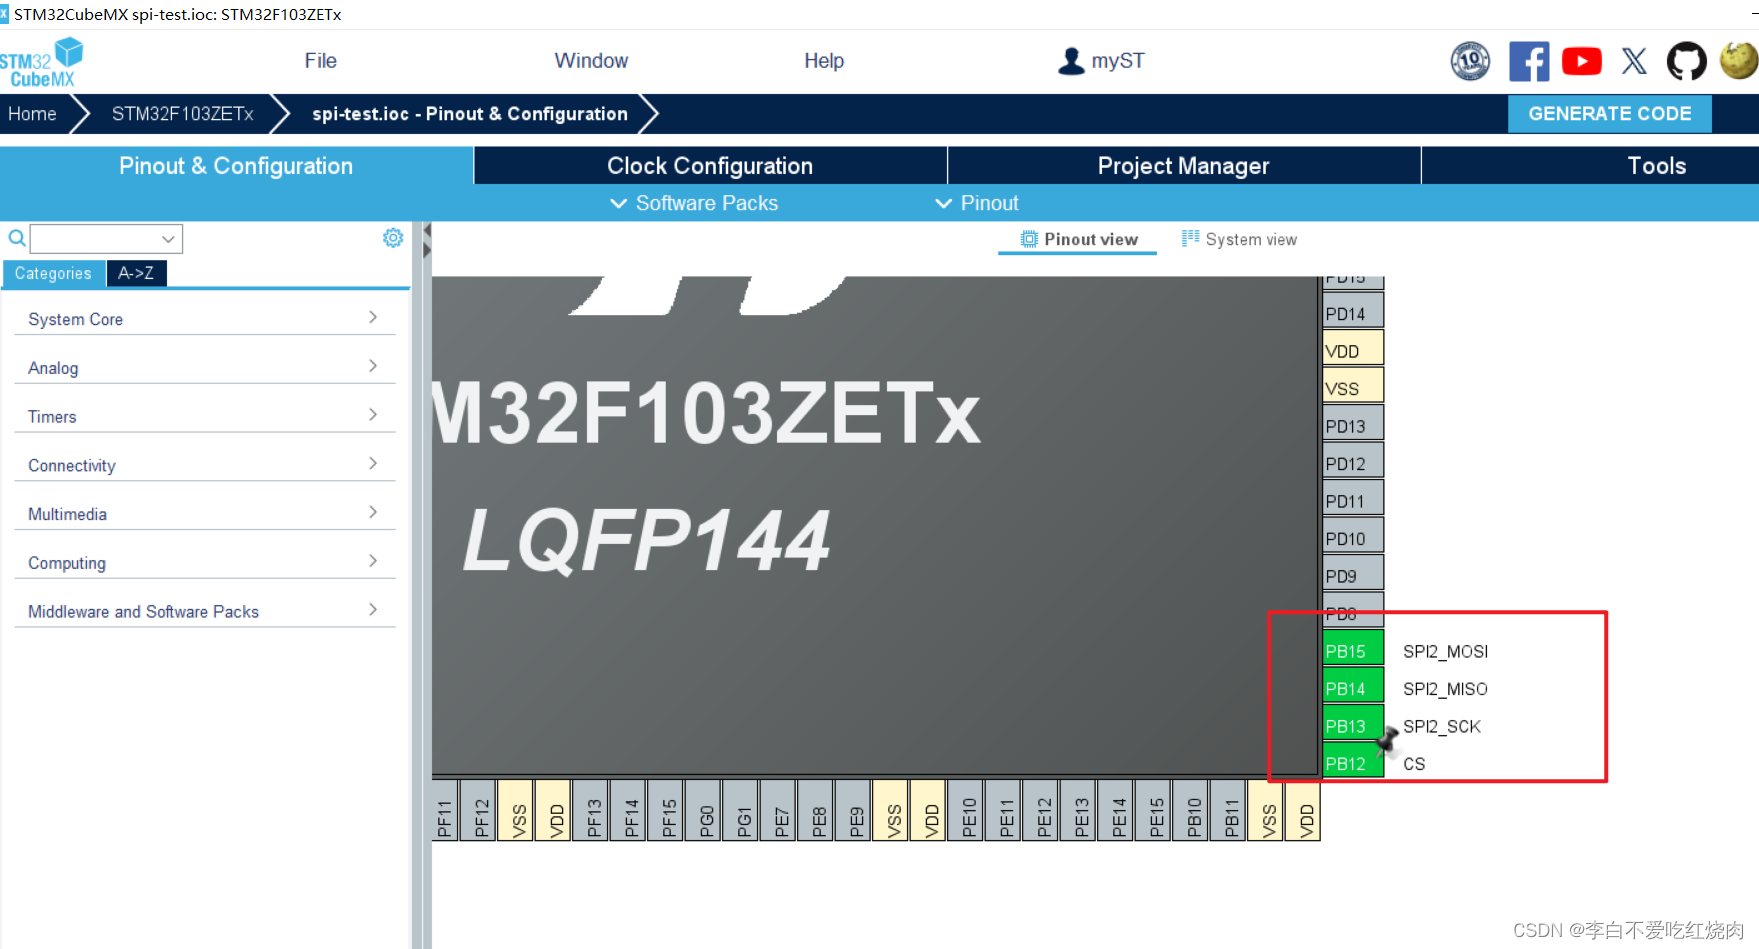Click the STM32F103ZETx breadcrumb

pos(183,114)
